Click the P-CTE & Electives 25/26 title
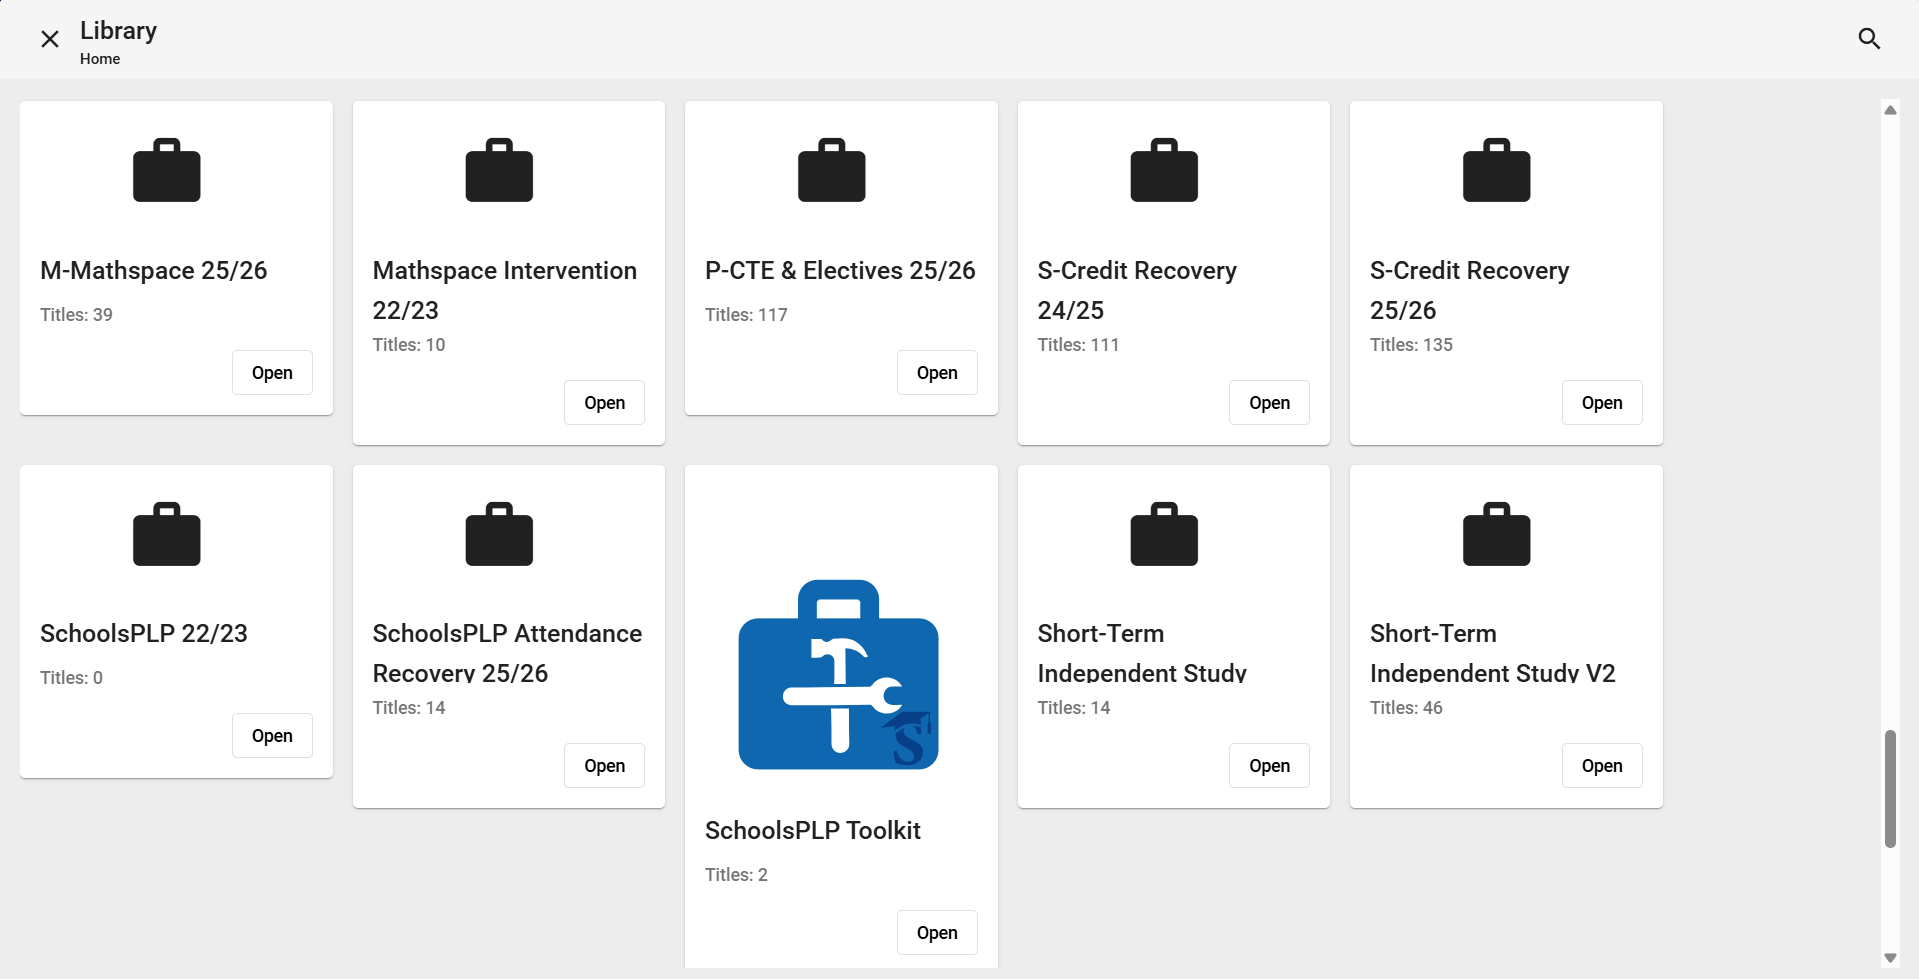 [840, 271]
